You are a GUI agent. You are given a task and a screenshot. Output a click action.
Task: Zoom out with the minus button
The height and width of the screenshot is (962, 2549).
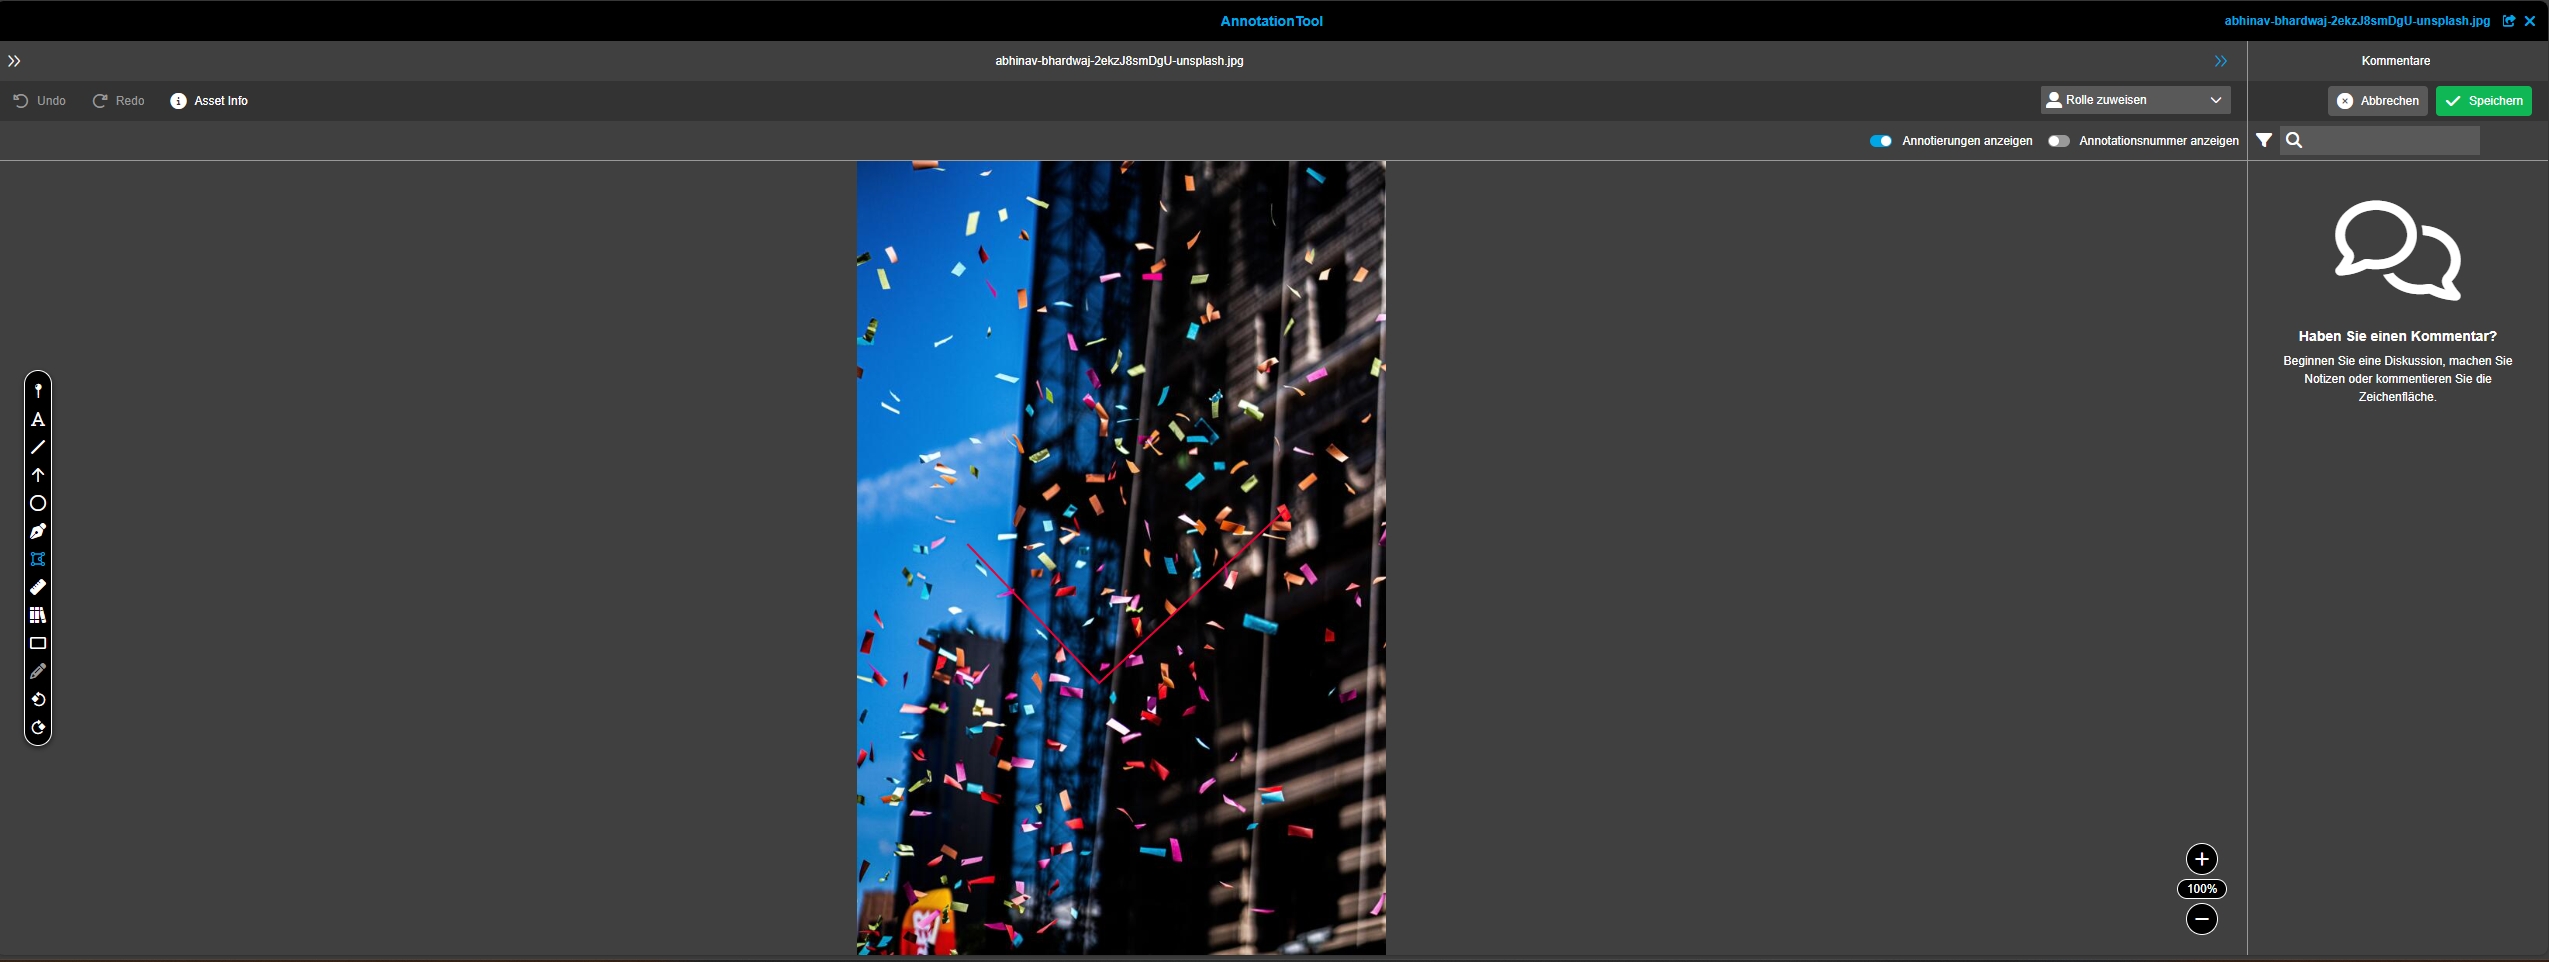(2201, 919)
